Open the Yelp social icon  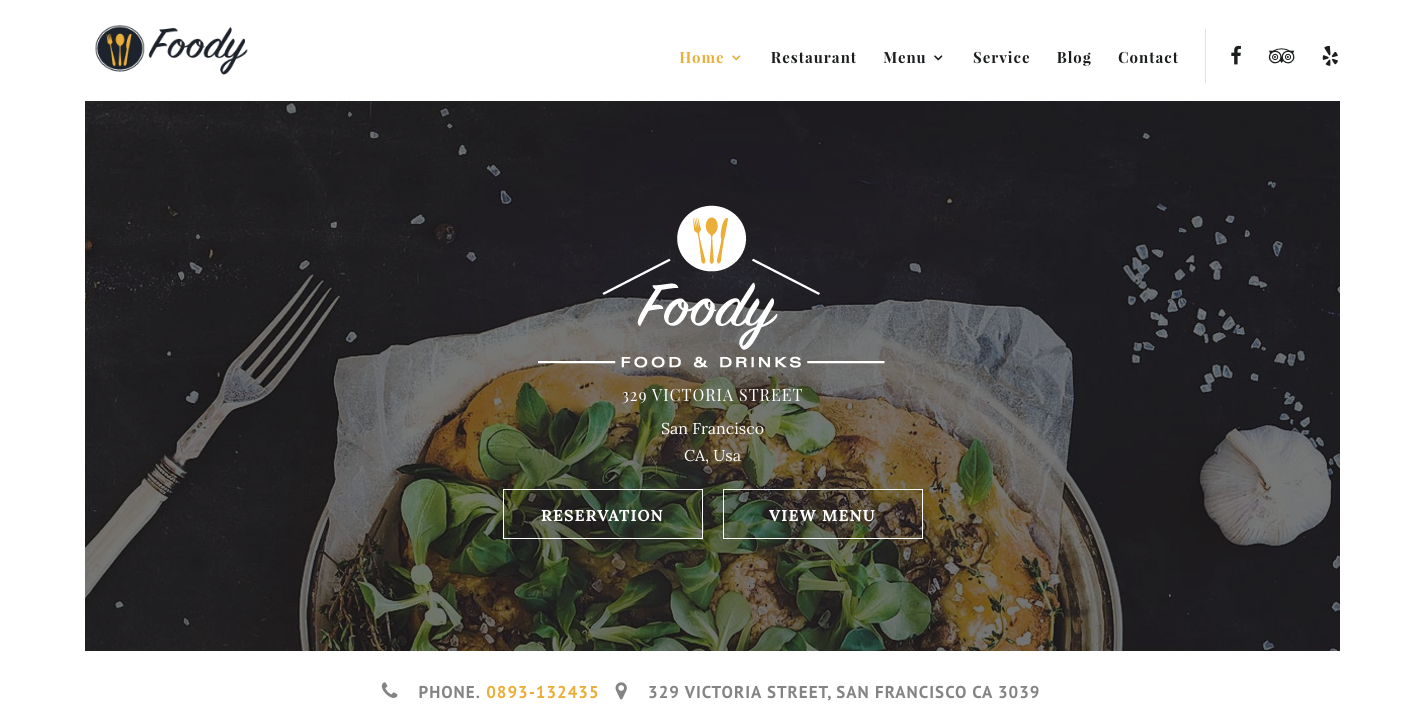tap(1330, 56)
